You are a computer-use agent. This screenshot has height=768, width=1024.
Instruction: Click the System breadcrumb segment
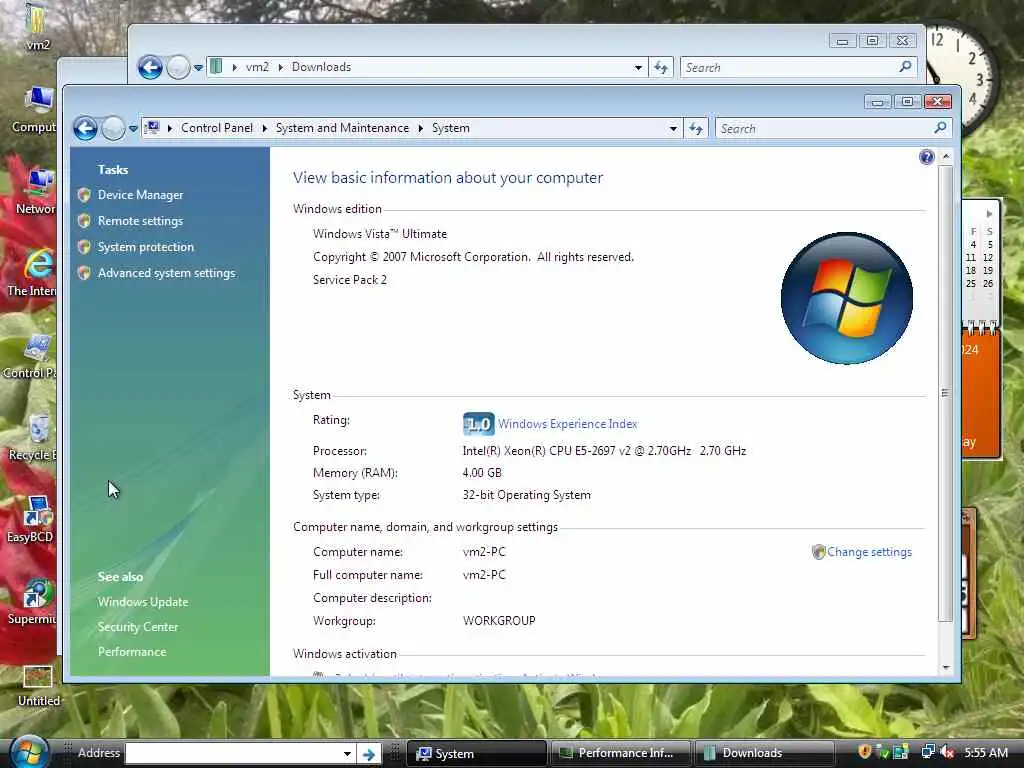tap(451, 128)
